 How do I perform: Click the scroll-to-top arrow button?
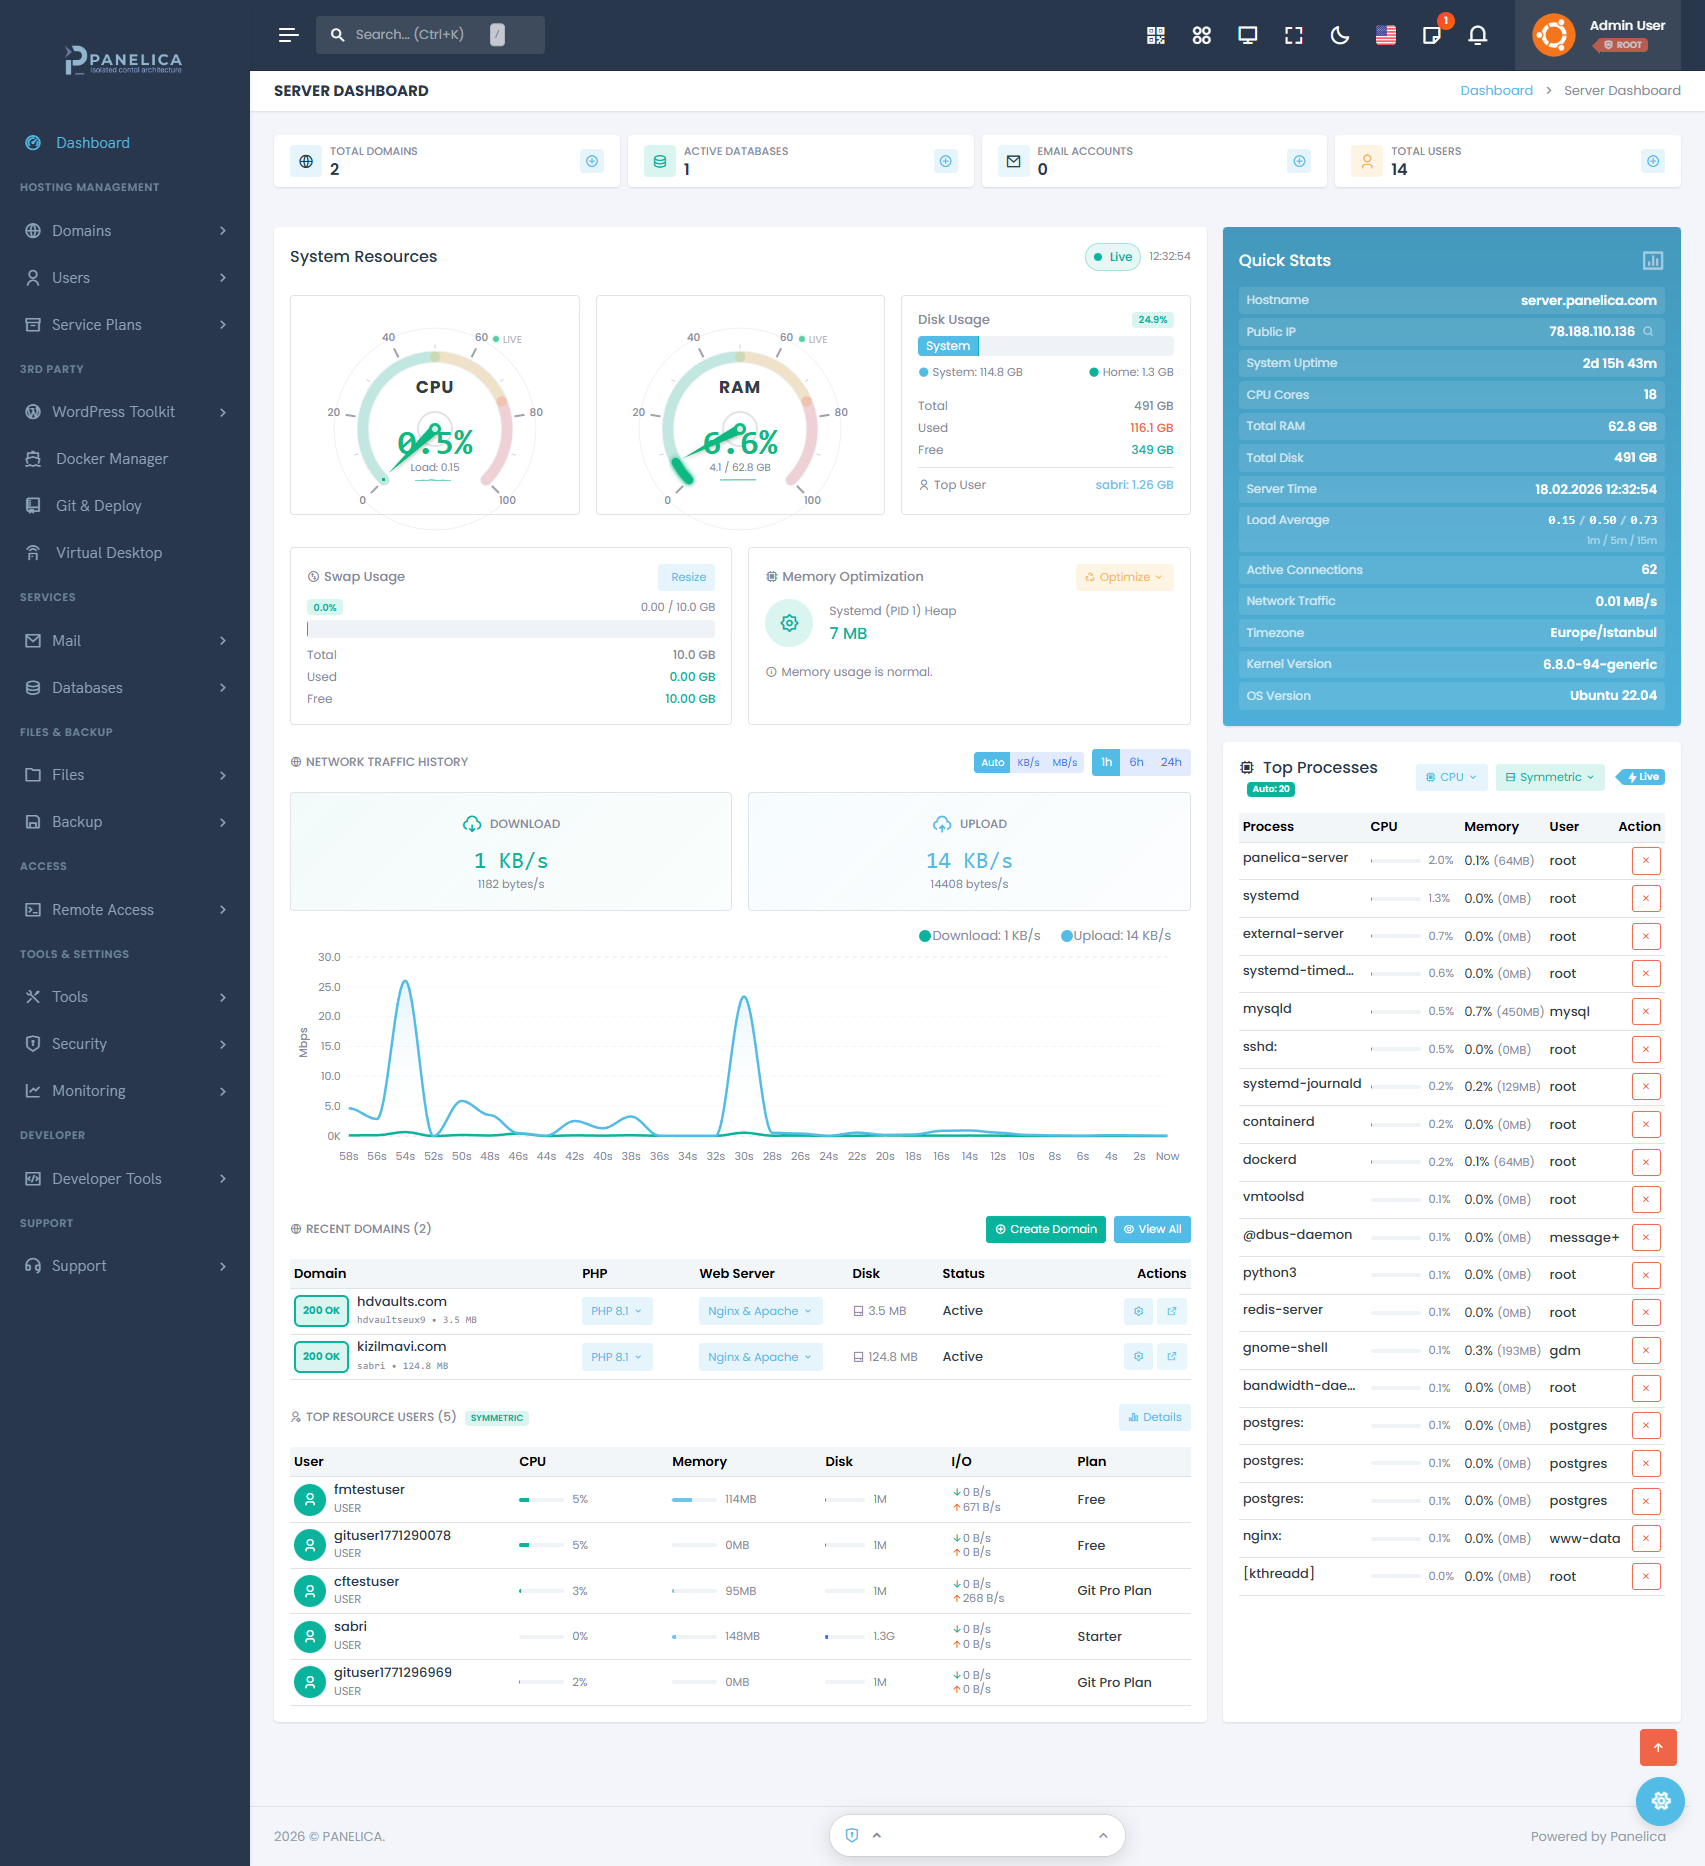click(1657, 1747)
